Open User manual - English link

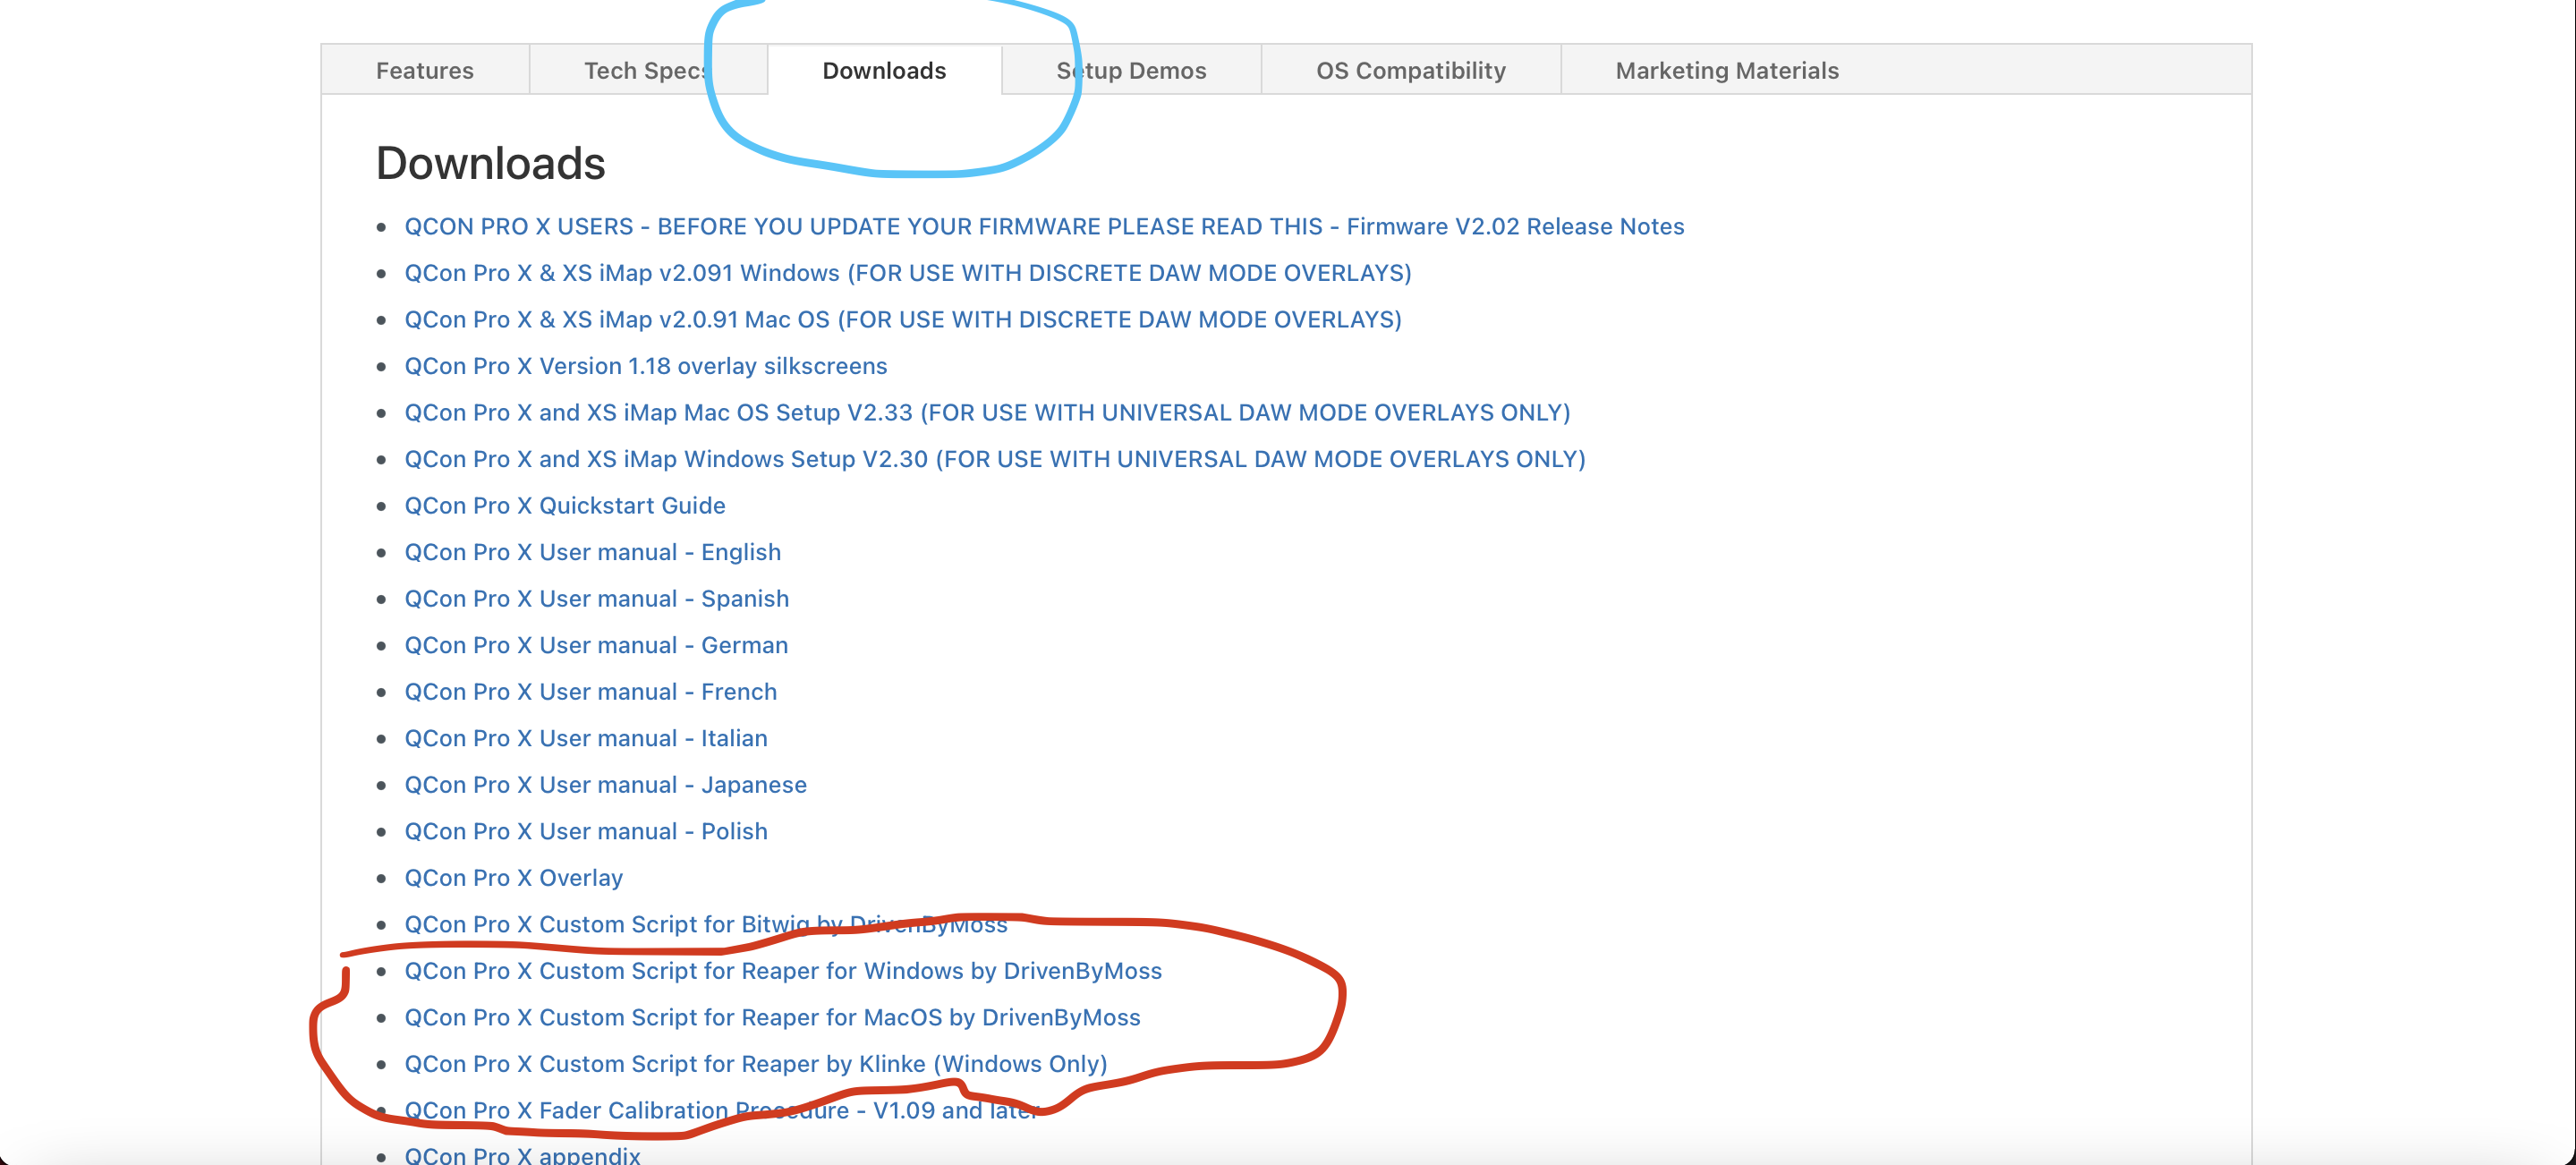coord(592,552)
